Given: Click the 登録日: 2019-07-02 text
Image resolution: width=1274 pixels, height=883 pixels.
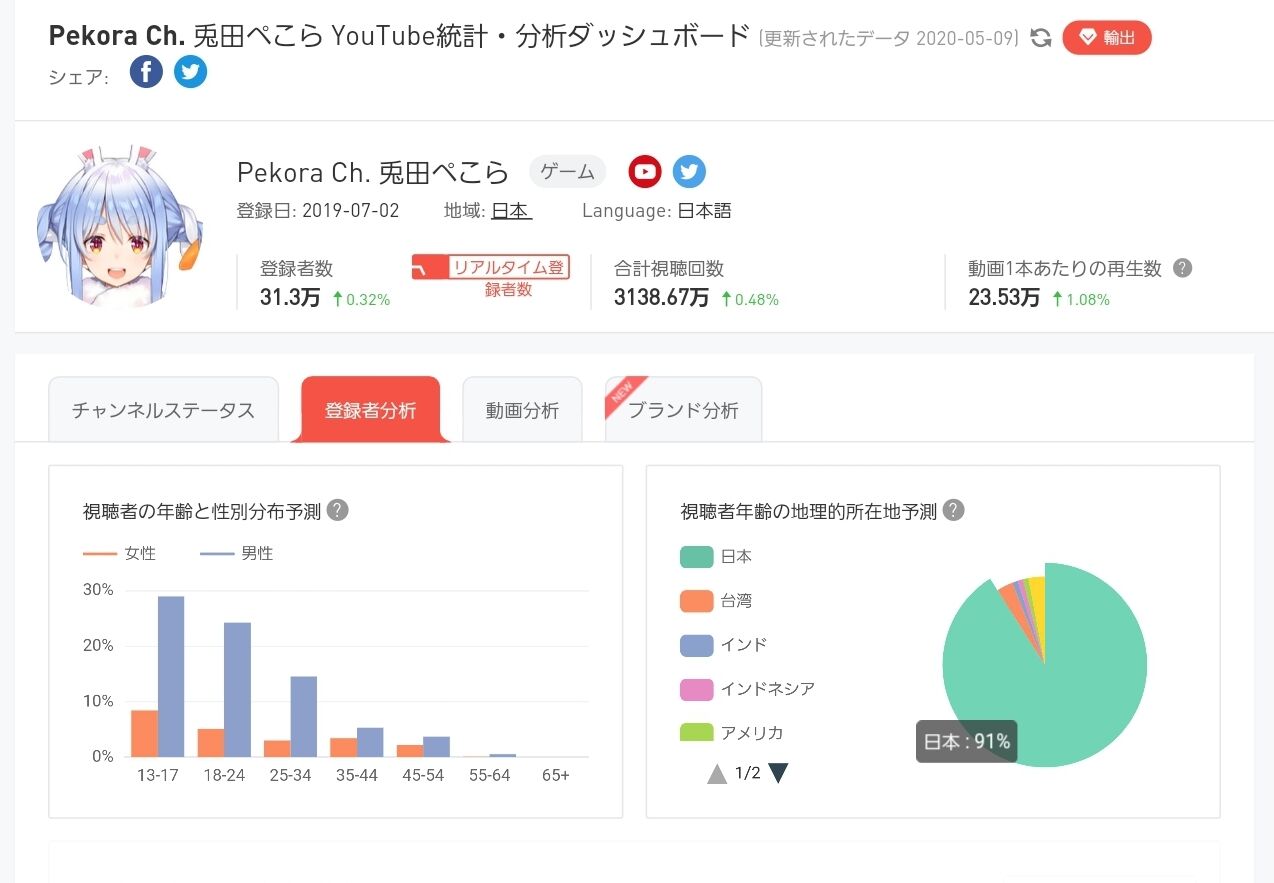Looking at the screenshot, I should (x=318, y=211).
